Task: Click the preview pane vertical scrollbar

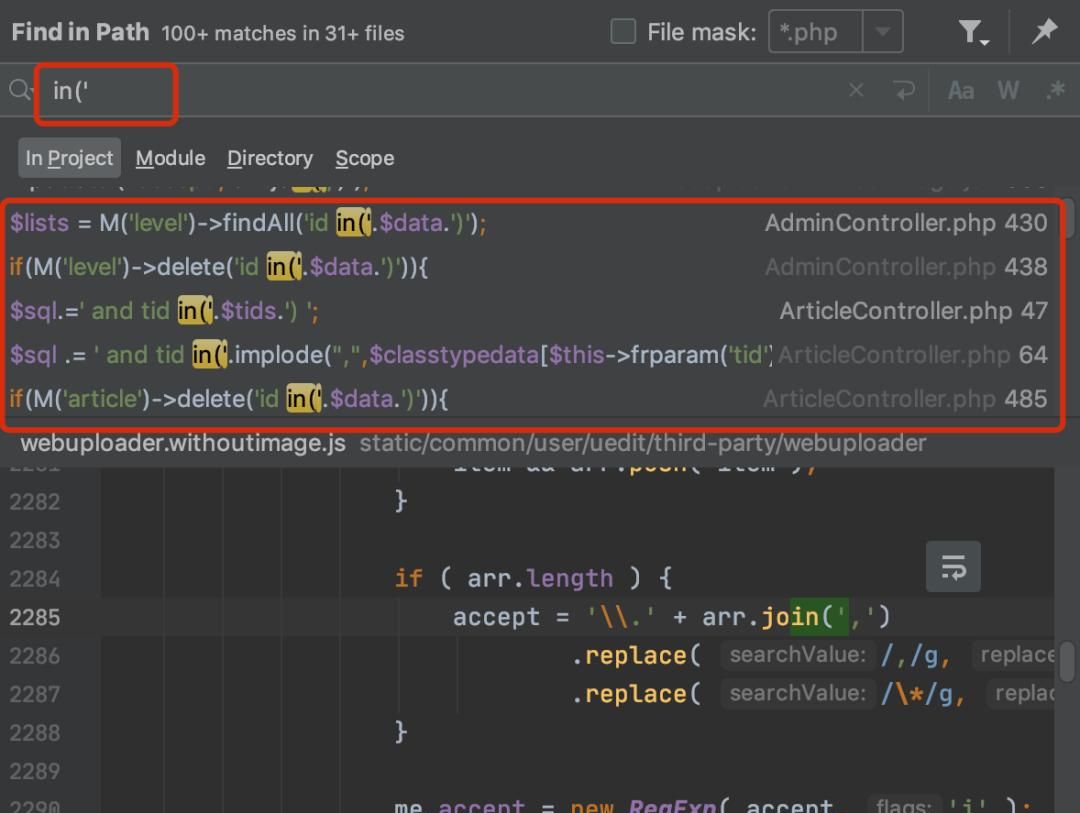Action: pos(1067,662)
